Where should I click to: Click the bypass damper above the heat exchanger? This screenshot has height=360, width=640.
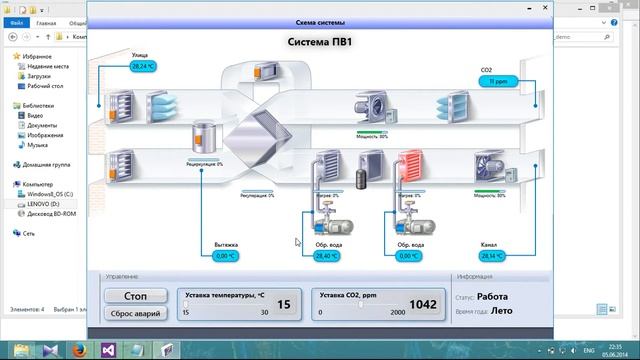point(266,71)
